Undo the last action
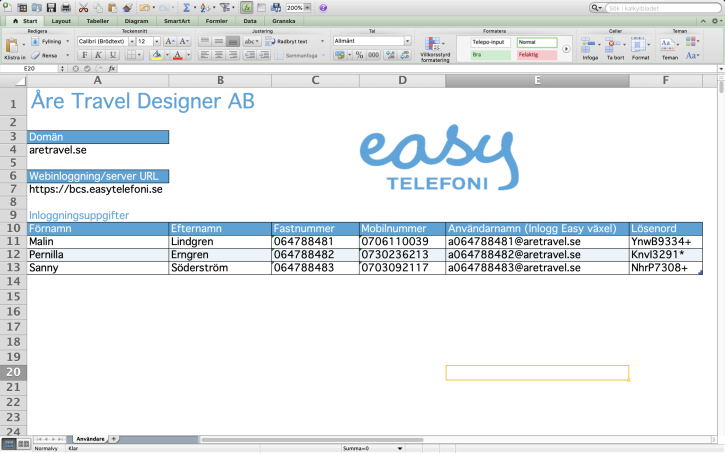This screenshot has height=453, width=725. pos(145,7)
